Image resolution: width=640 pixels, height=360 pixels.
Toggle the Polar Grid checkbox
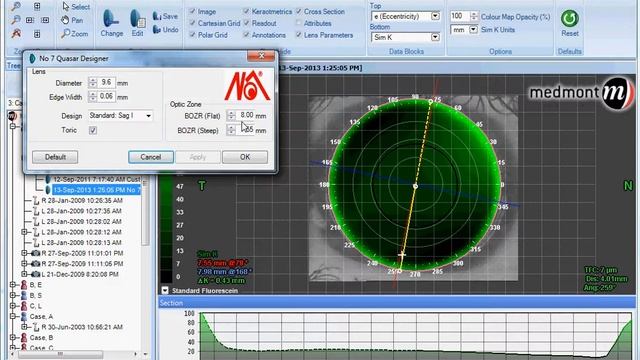tap(192, 35)
